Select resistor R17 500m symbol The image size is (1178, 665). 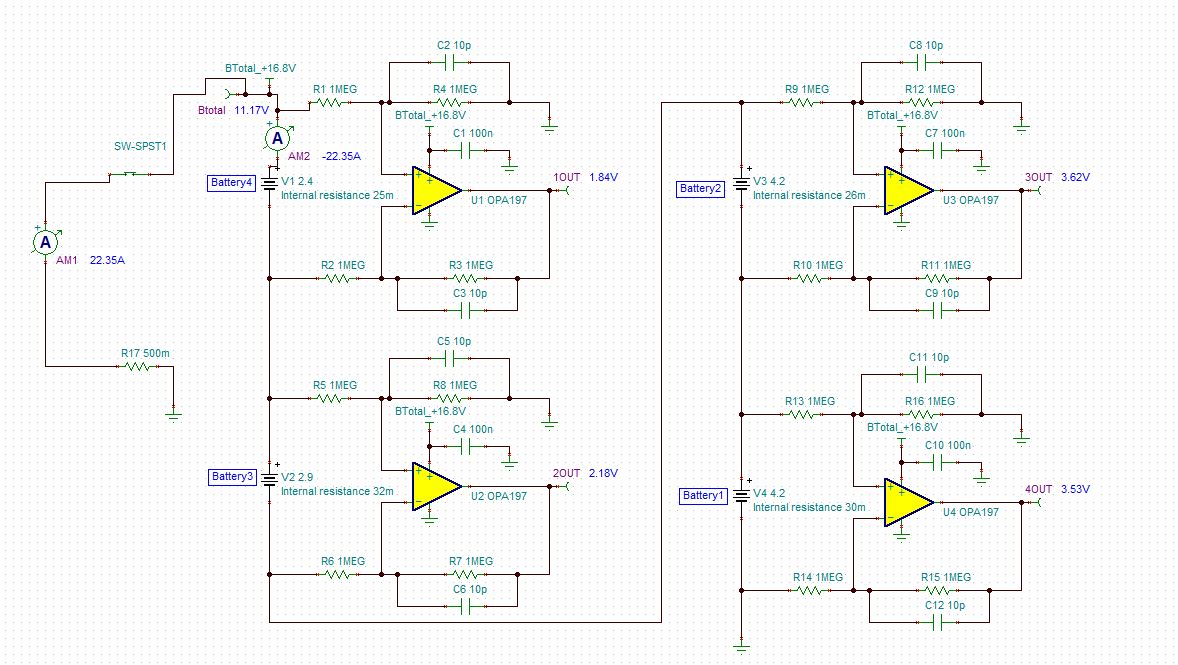point(137,367)
